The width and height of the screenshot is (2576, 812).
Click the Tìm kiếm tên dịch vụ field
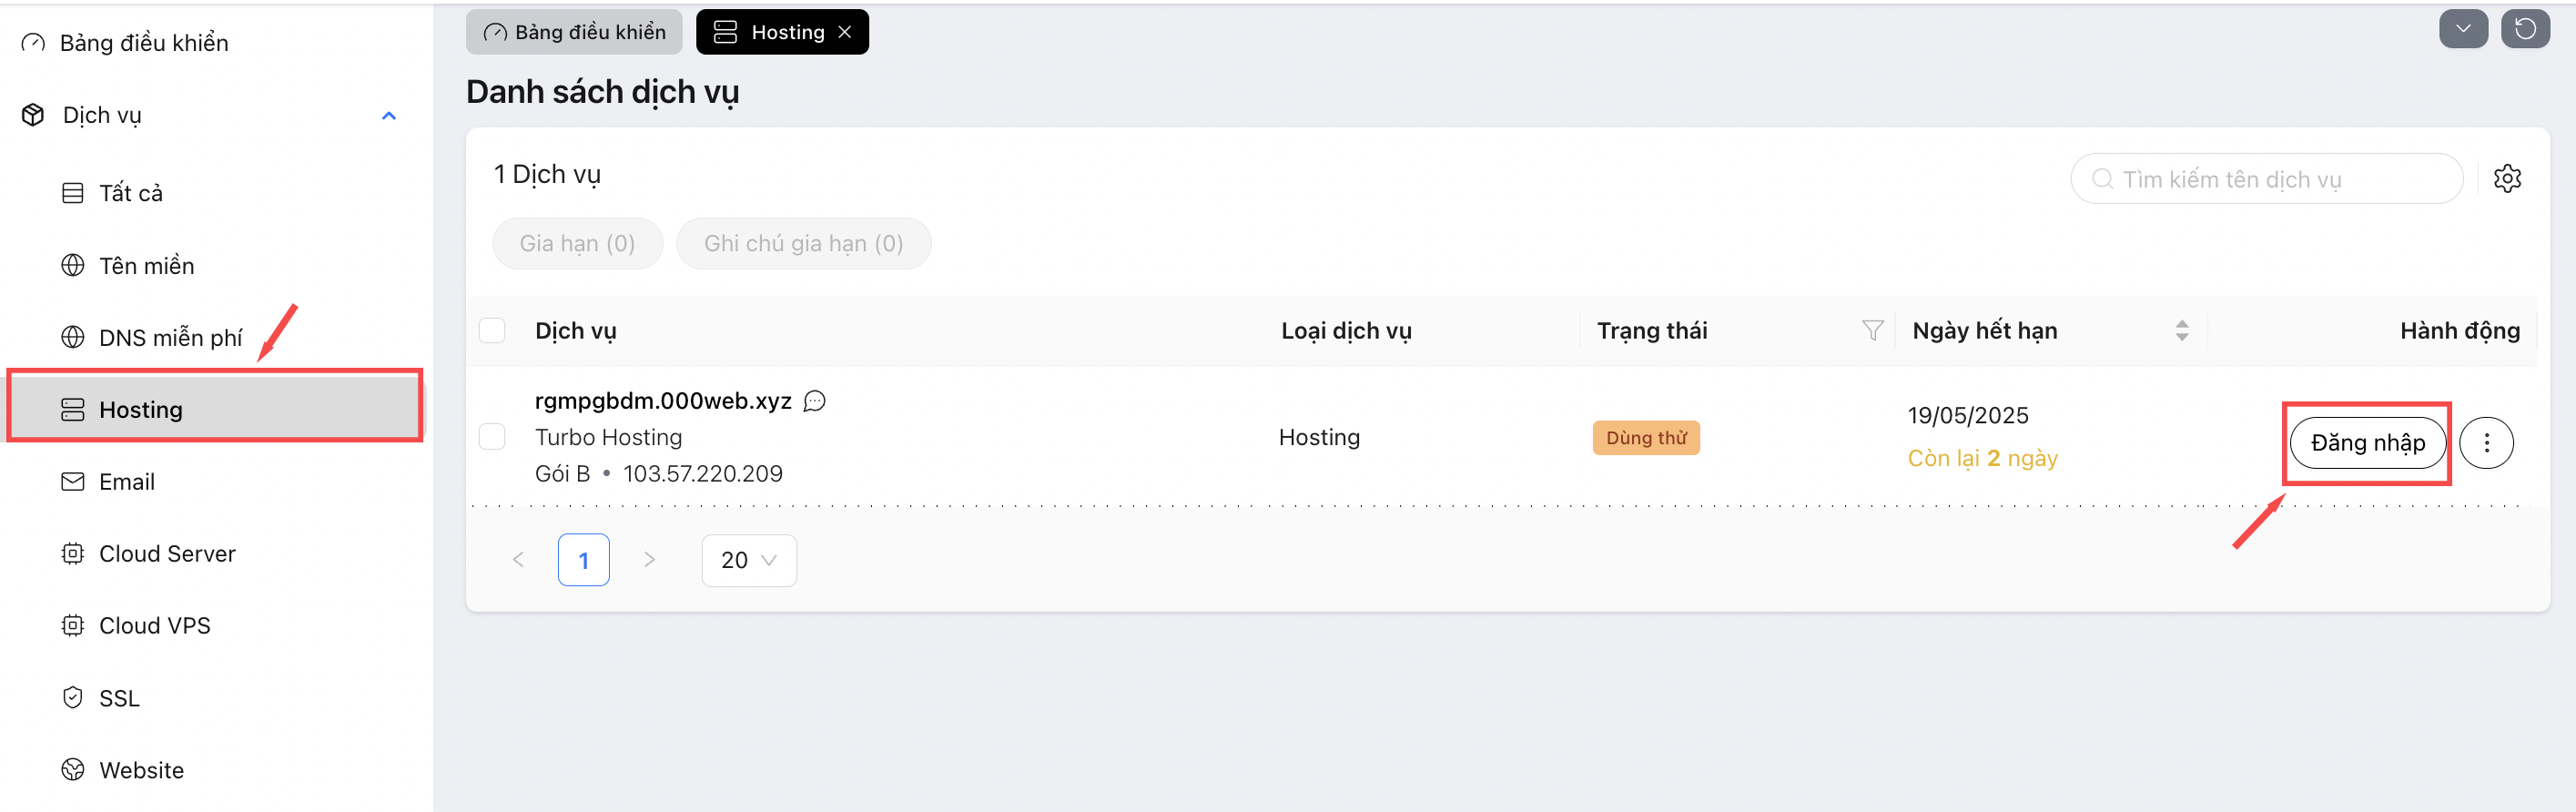click(2266, 179)
